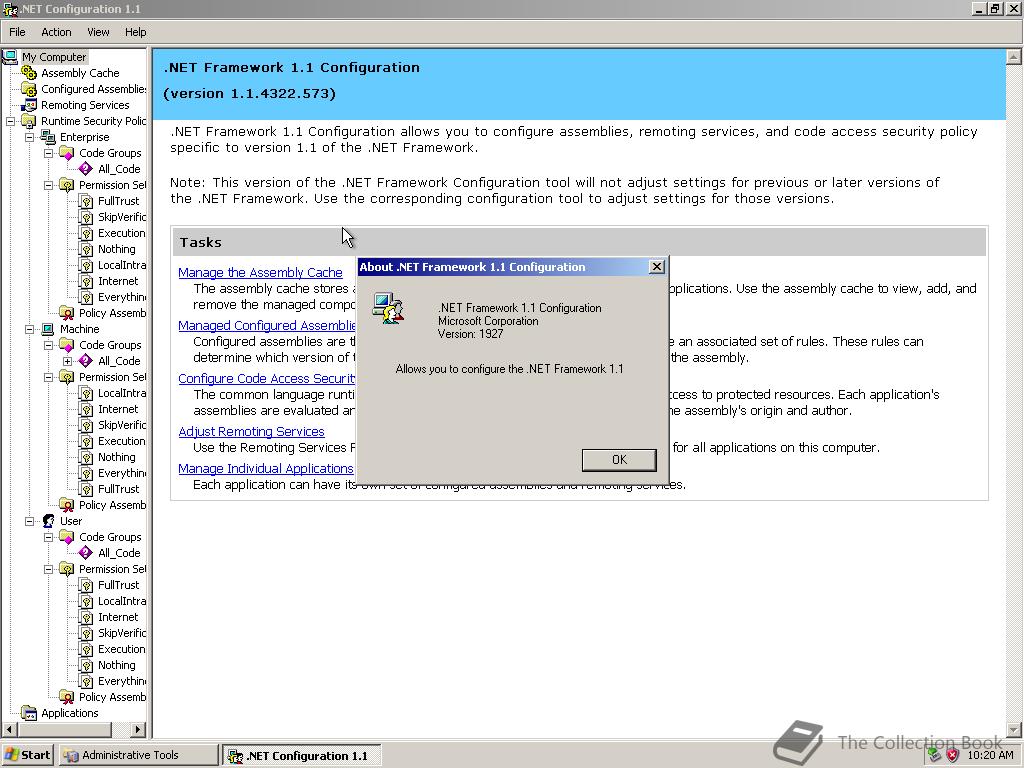The image size is (1024, 768).
Task: Click the About dialog application icon
Action: 388,308
